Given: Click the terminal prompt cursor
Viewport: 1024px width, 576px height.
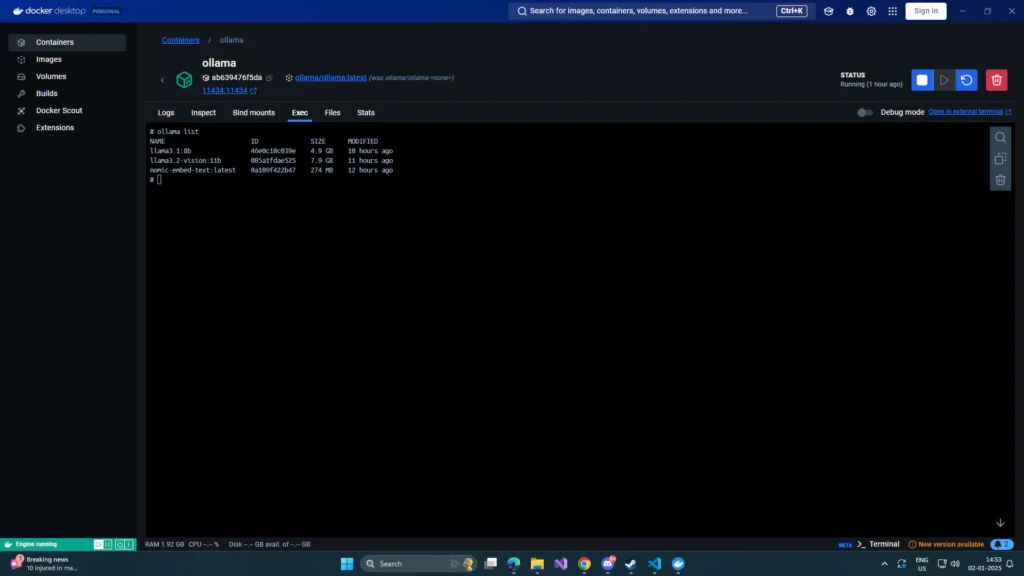Looking at the screenshot, I should coord(159,180).
